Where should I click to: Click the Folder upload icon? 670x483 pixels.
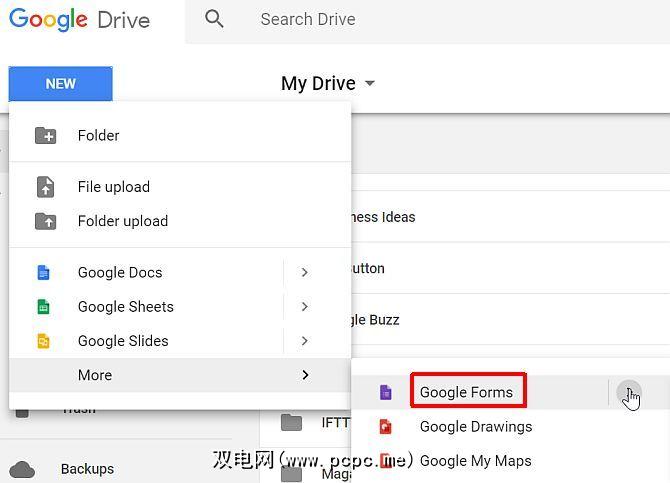pyautogui.click(x=45, y=221)
